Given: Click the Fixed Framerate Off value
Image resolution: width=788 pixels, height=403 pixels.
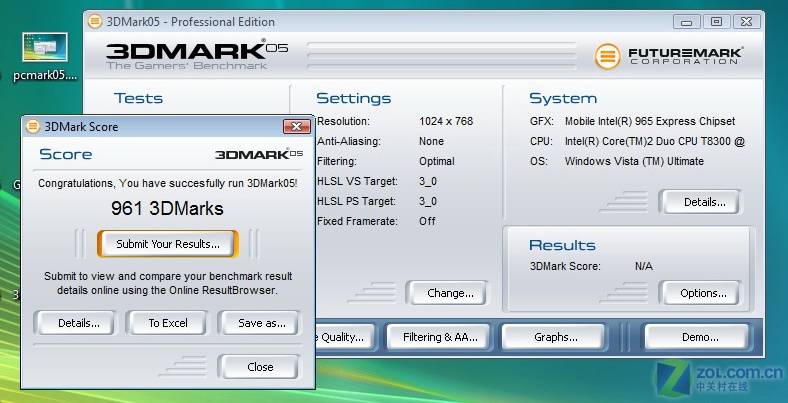Looking at the screenshot, I should [427, 221].
